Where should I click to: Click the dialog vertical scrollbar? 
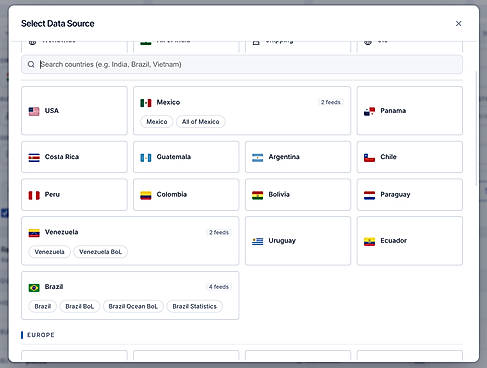pyautogui.click(x=477, y=128)
